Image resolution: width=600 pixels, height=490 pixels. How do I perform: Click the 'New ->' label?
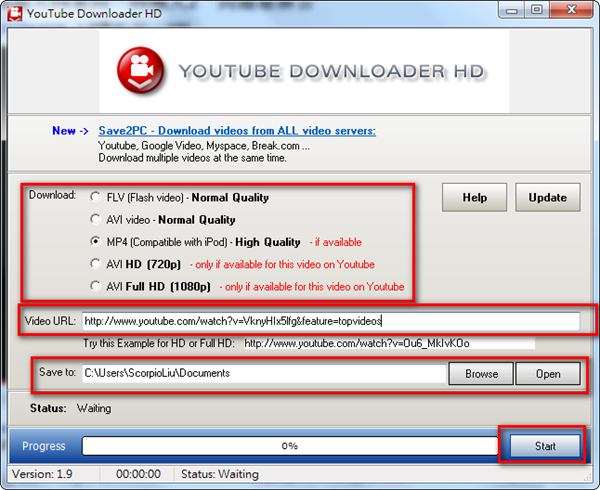[x=70, y=131]
